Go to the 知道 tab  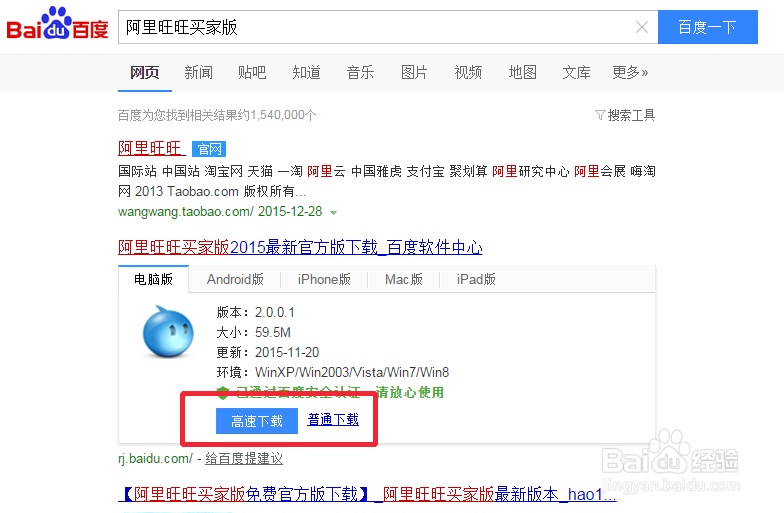(x=306, y=72)
